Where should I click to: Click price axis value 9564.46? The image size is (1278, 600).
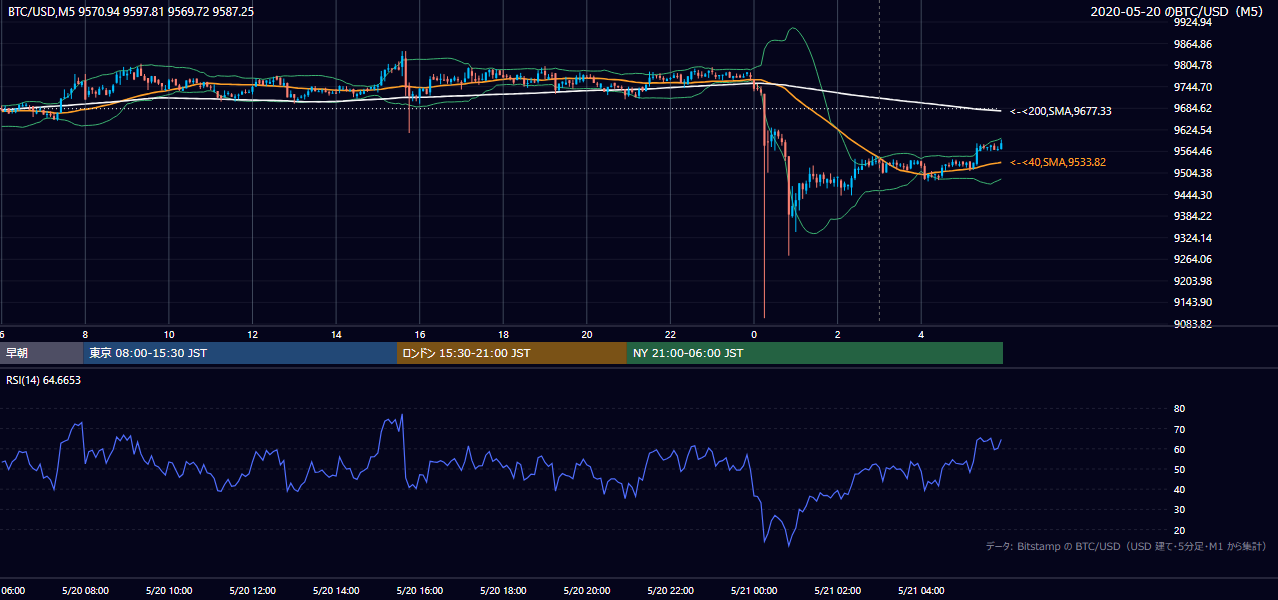pos(1193,151)
